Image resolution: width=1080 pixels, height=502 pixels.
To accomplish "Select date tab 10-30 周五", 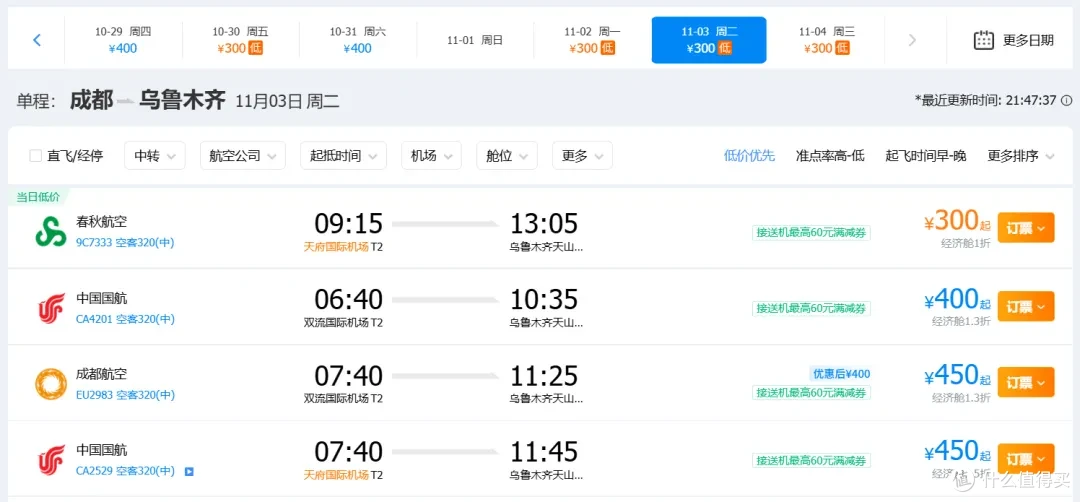I will coord(240,40).
